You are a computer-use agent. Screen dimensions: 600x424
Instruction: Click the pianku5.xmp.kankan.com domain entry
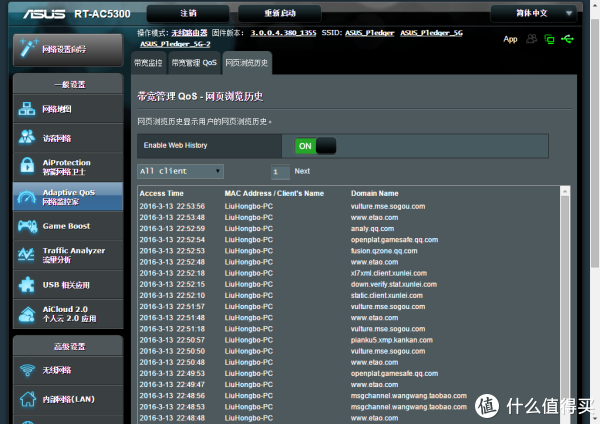391,340
